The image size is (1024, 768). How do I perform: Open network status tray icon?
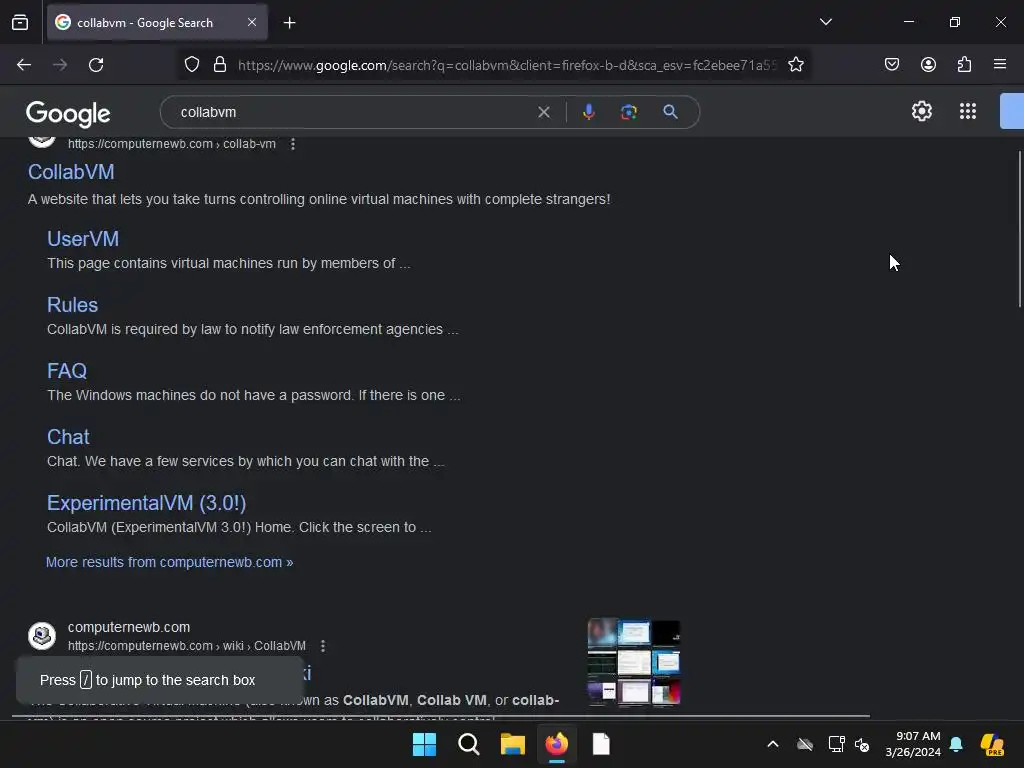coord(836,744)
